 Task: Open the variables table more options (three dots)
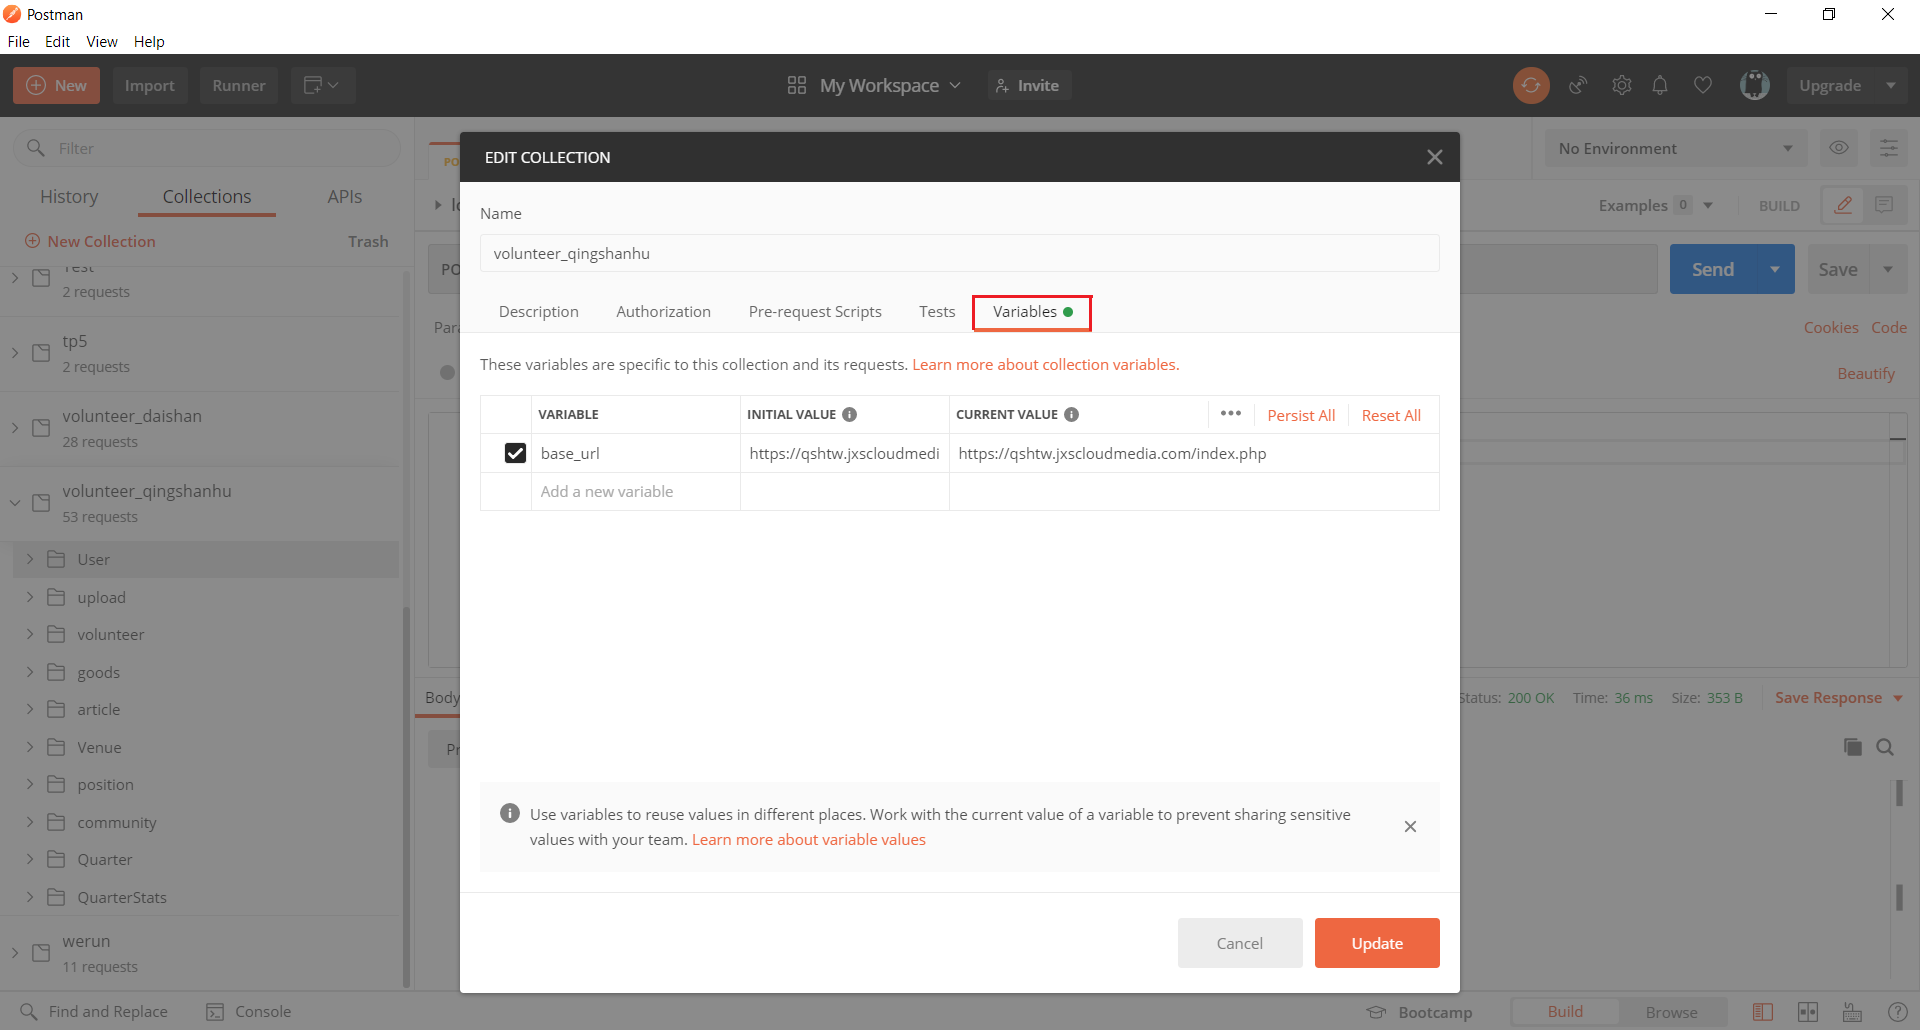coord(1230,414)
